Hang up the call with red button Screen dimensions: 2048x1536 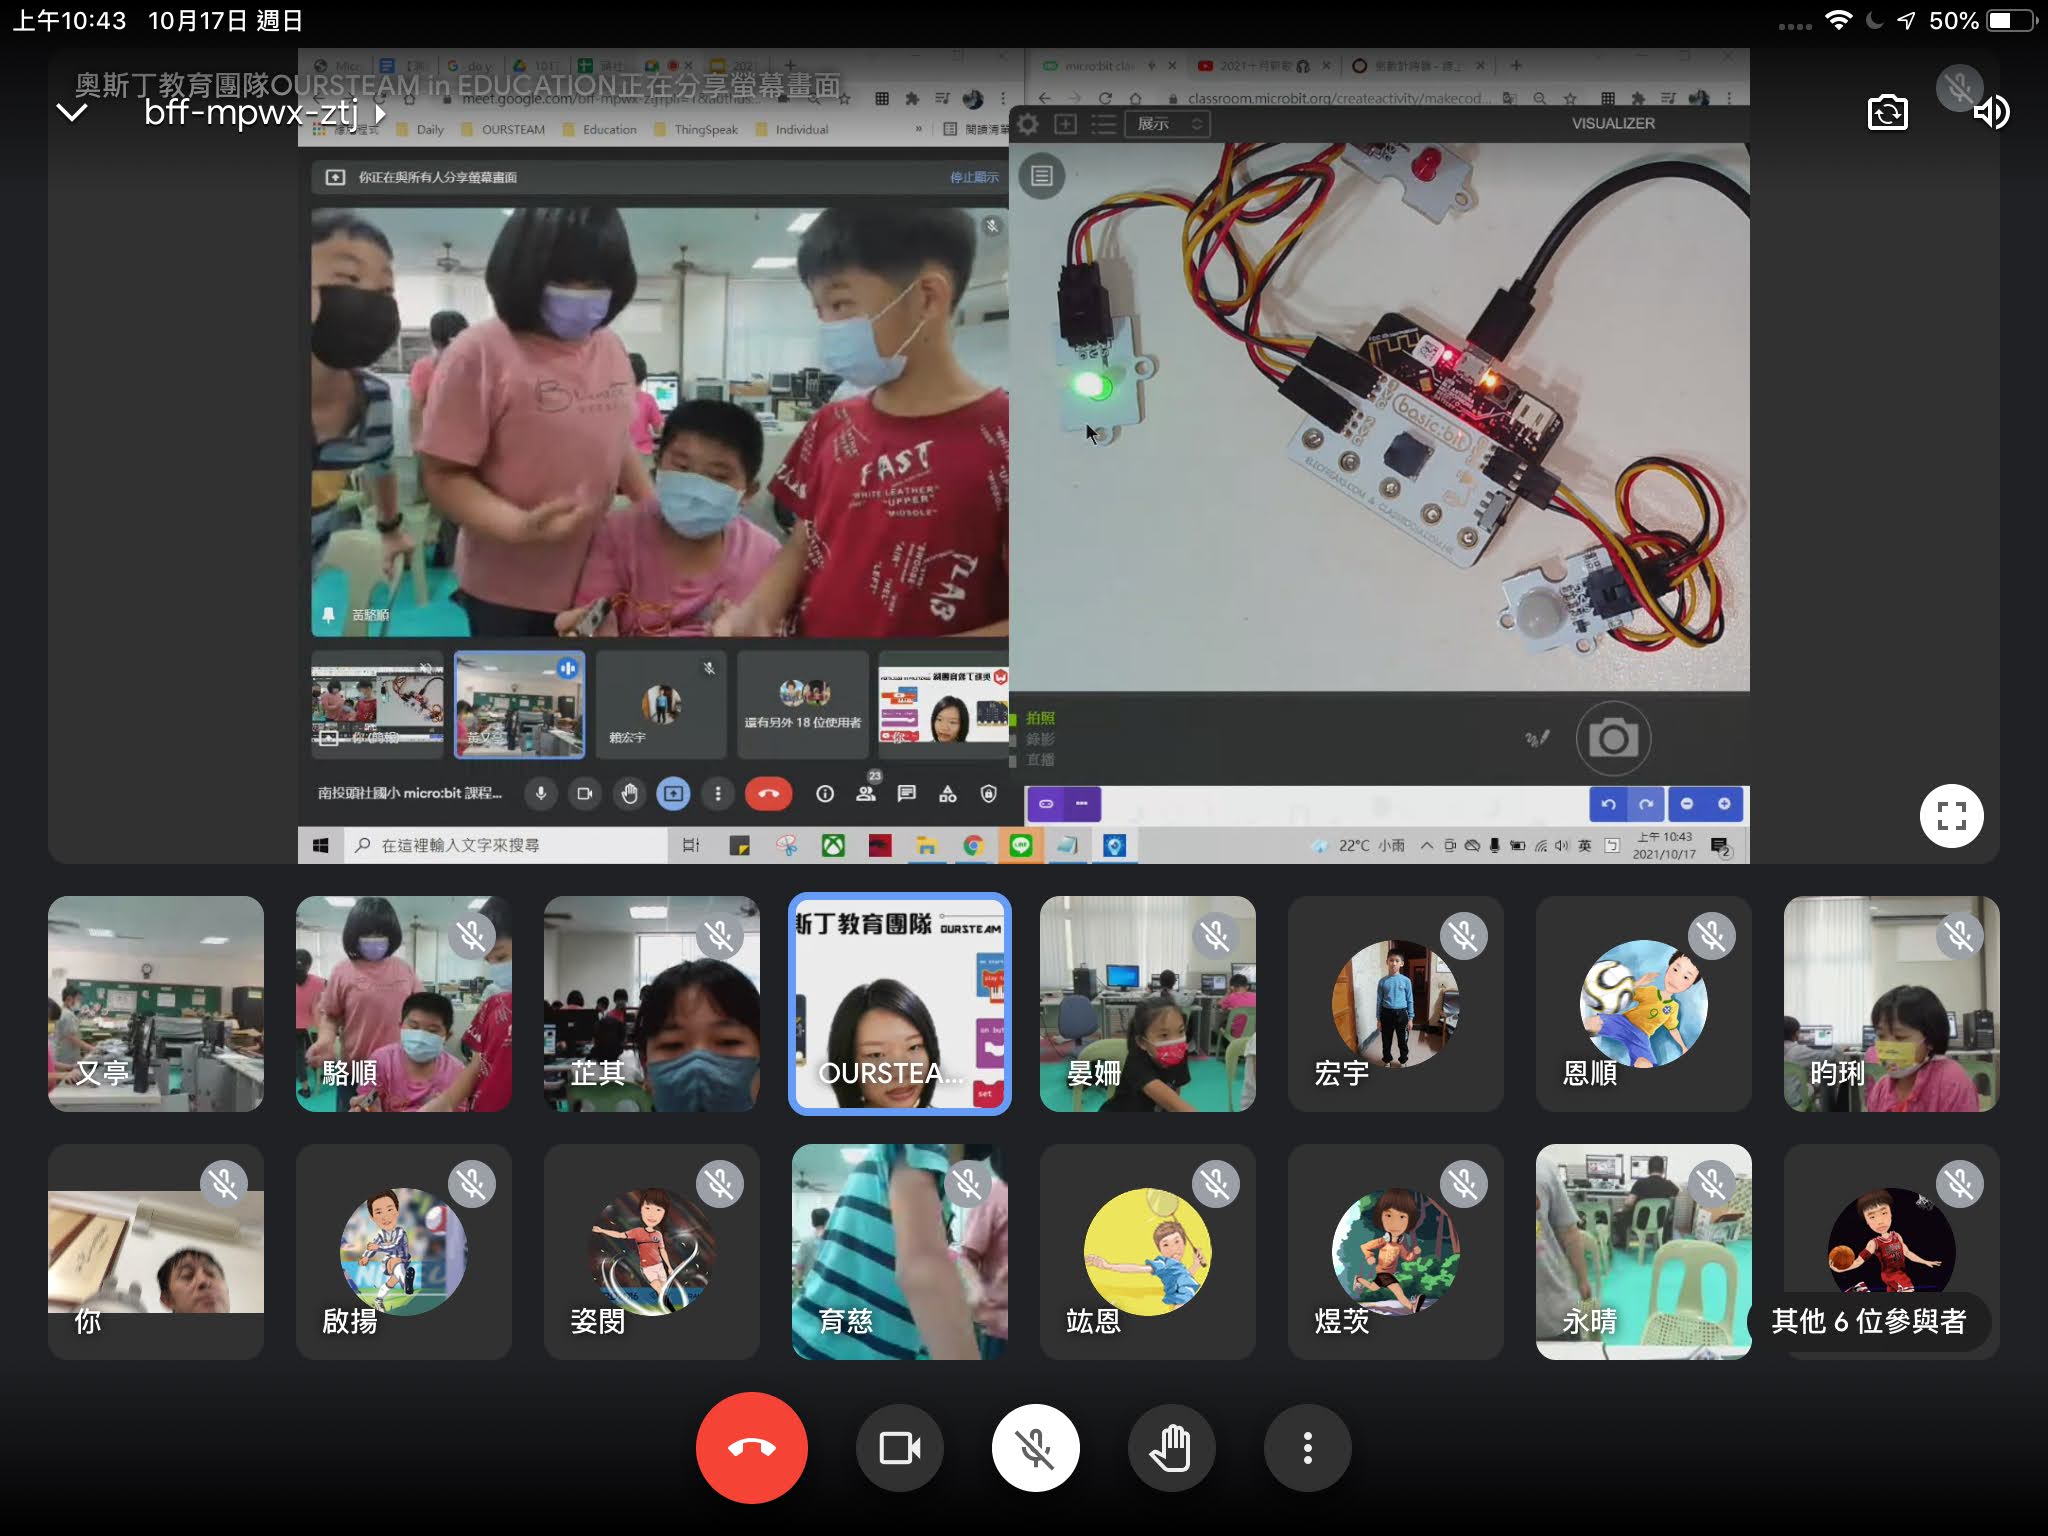[x=751, y=1447]
